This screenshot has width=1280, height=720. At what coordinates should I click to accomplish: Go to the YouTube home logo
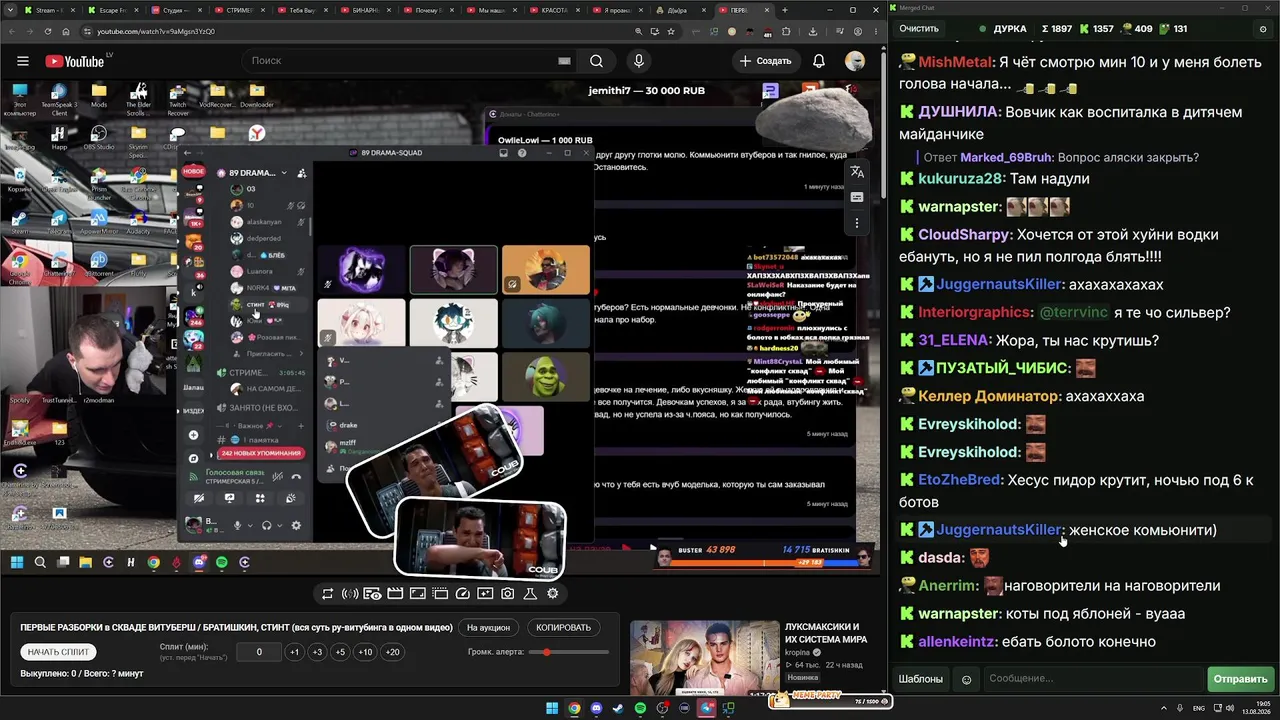point(75,61)
